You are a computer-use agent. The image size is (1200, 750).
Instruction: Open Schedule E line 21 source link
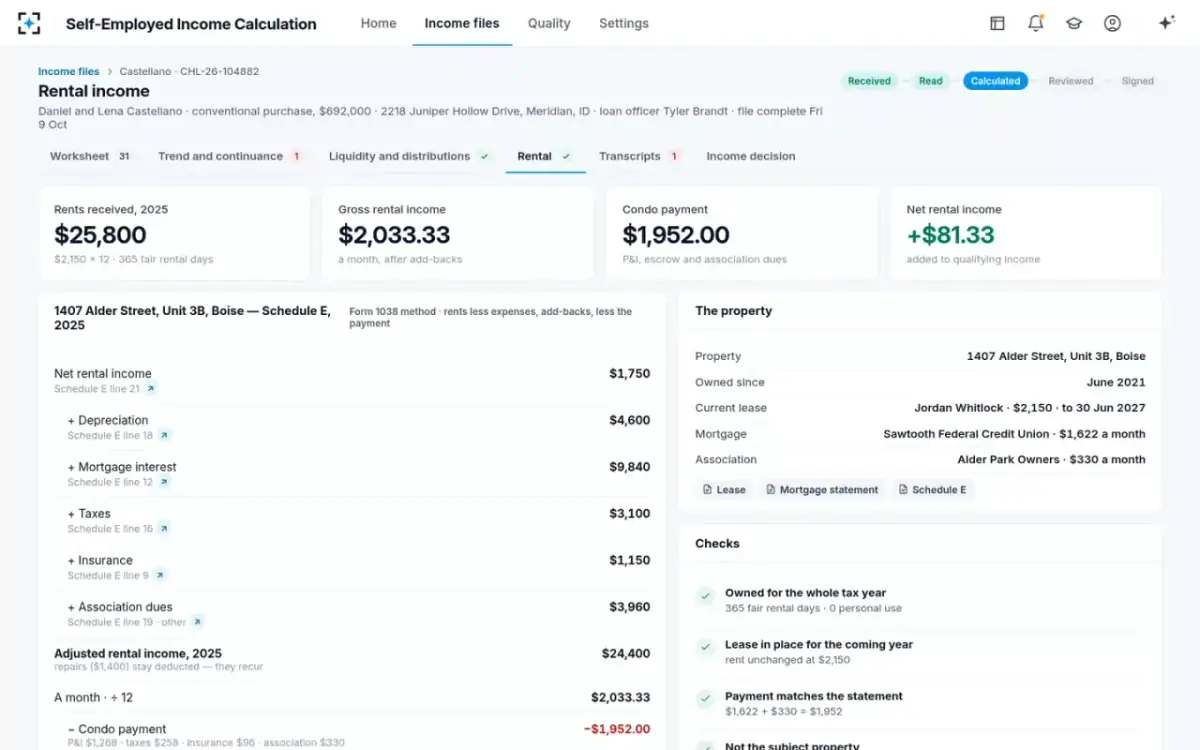(151, 389)
